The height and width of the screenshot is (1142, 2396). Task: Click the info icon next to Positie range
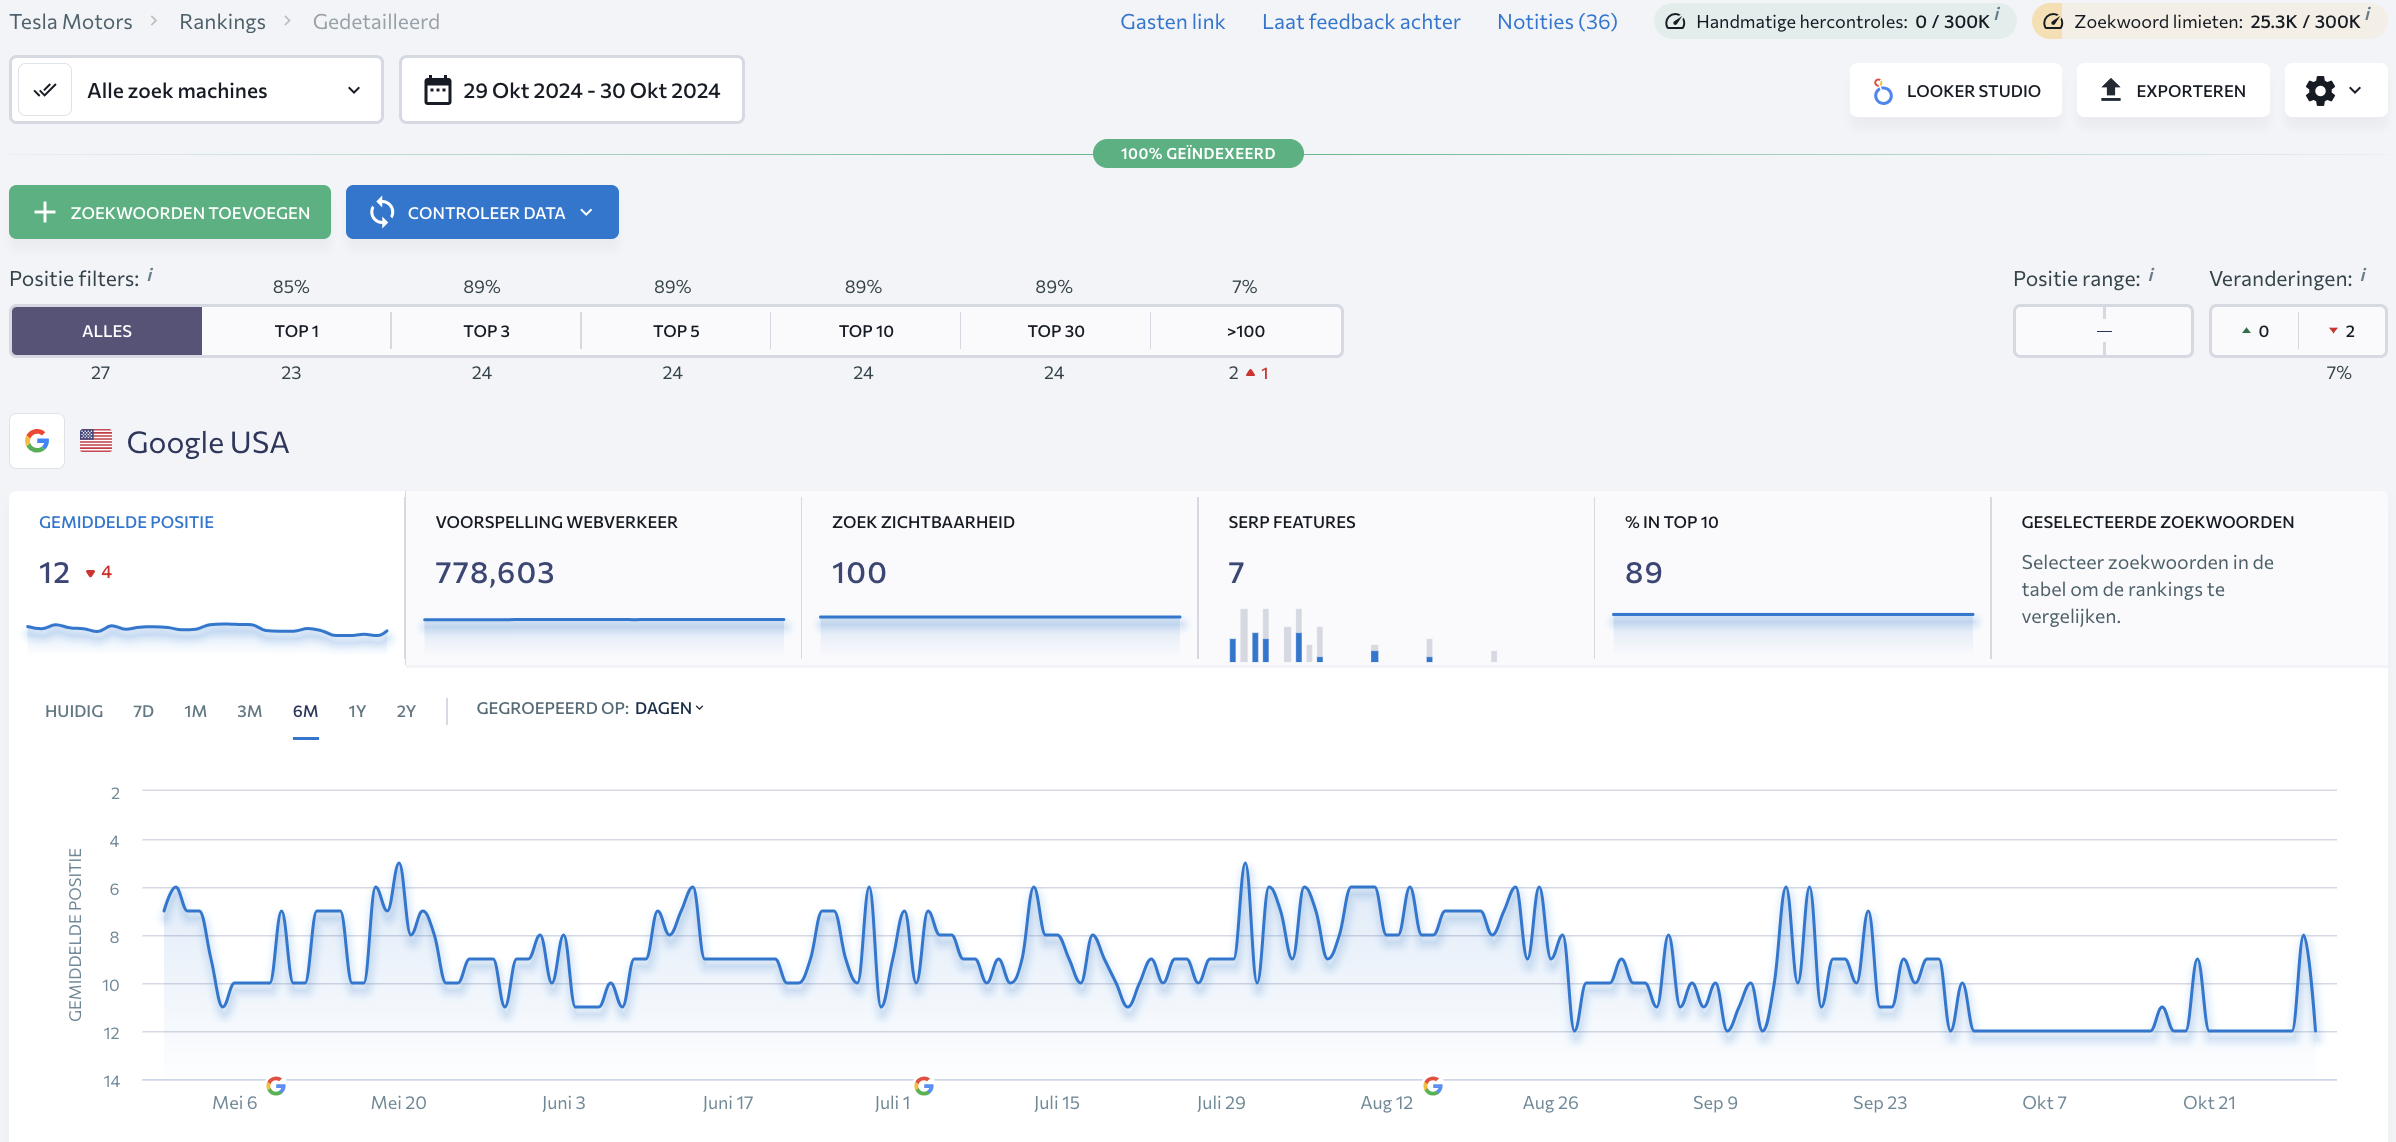point(2151,274)
